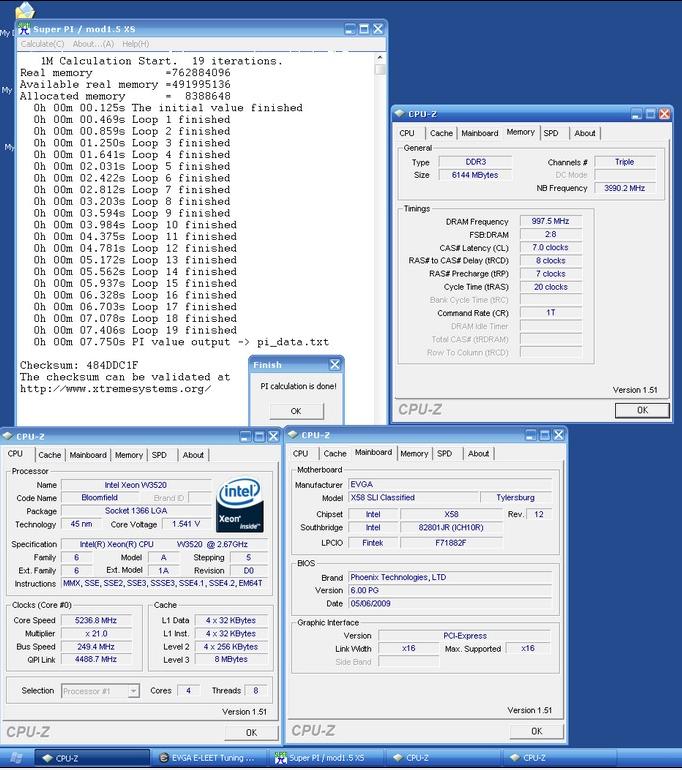This screenshot has width=682, height=770.
Task: Select About tab in Mainboard CPU-Z window
Action: pos(478,454)
